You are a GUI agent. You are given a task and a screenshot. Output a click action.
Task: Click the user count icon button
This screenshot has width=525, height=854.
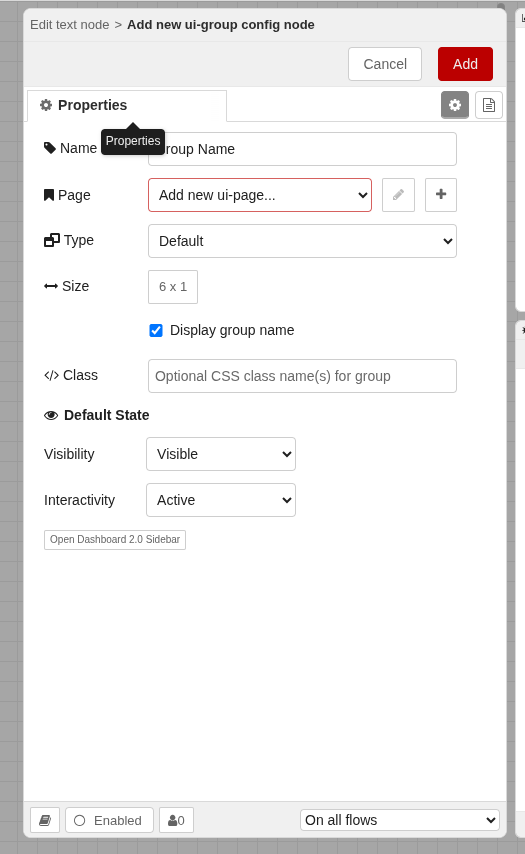(x=176, y=820)
